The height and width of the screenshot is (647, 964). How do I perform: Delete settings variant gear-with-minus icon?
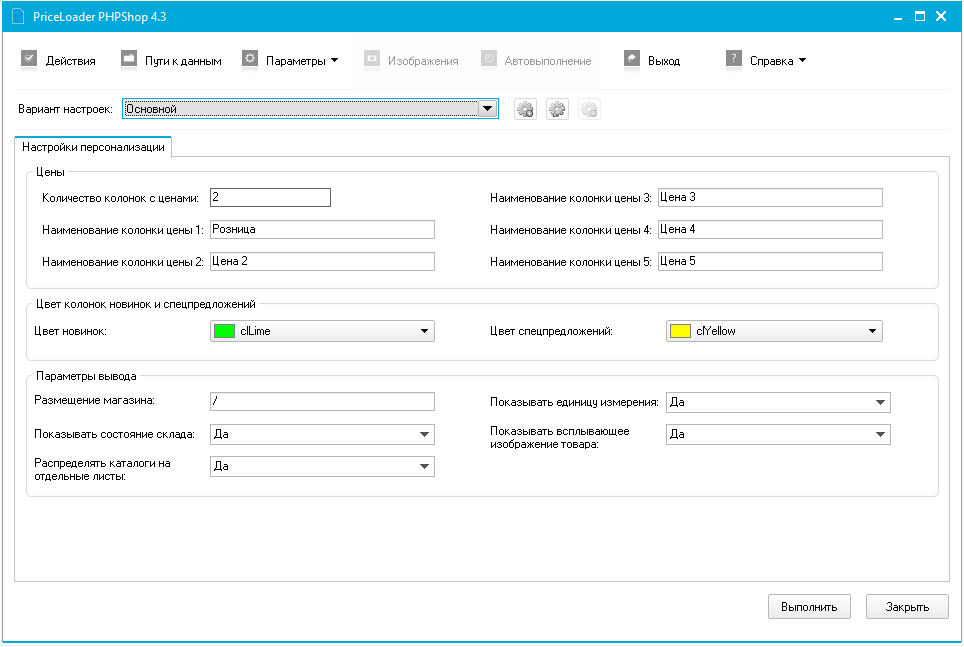click(590, 109)
